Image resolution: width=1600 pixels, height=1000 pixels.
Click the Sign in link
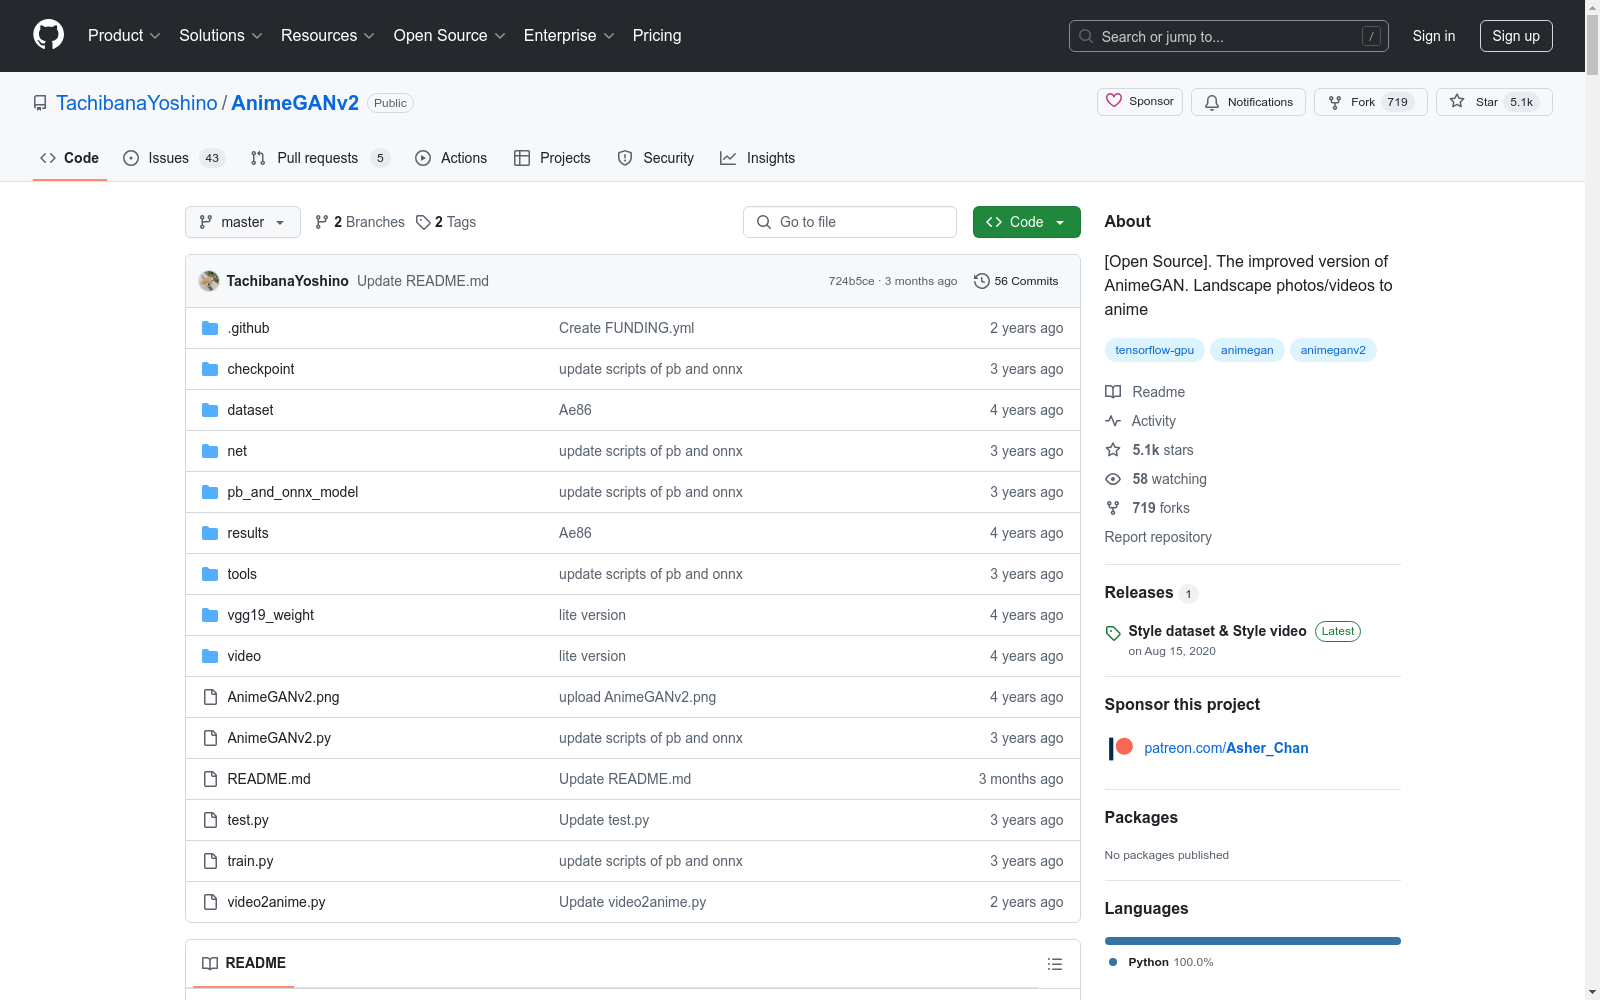click(1434, 36)
